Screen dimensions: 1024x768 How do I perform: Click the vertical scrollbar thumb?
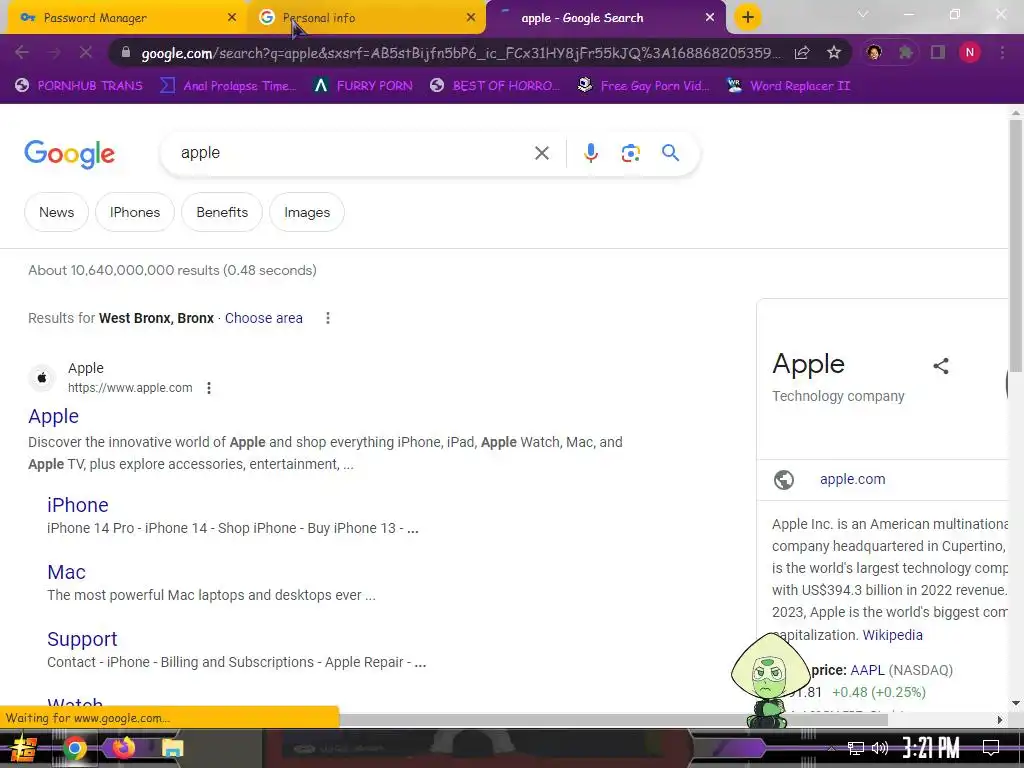(x=1016, y=245)
